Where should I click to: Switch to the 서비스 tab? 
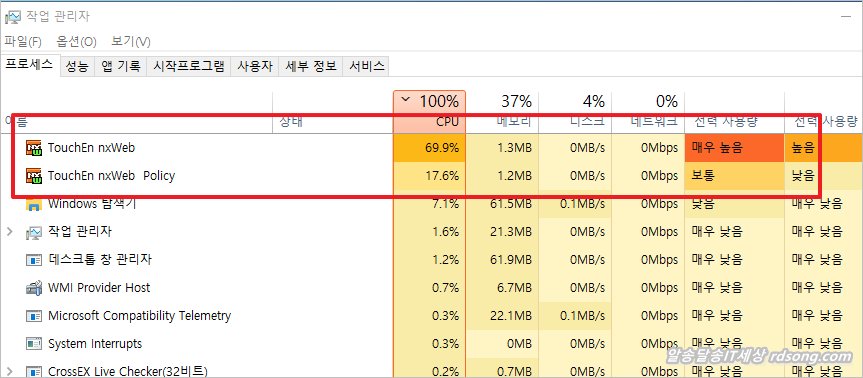click(x=366, y=67)
